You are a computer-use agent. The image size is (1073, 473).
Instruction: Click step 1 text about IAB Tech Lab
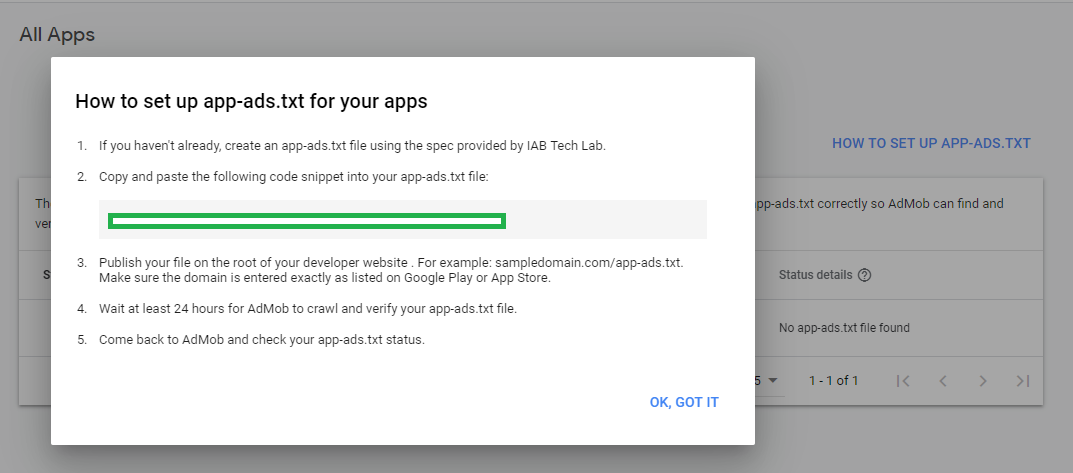click(x=352, y=146)
